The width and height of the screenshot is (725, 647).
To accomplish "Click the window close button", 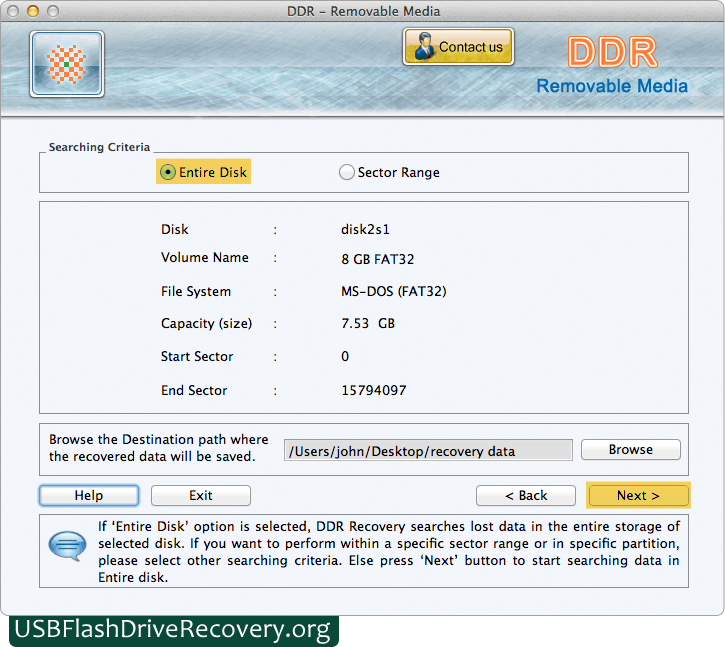I will (13, 11).
